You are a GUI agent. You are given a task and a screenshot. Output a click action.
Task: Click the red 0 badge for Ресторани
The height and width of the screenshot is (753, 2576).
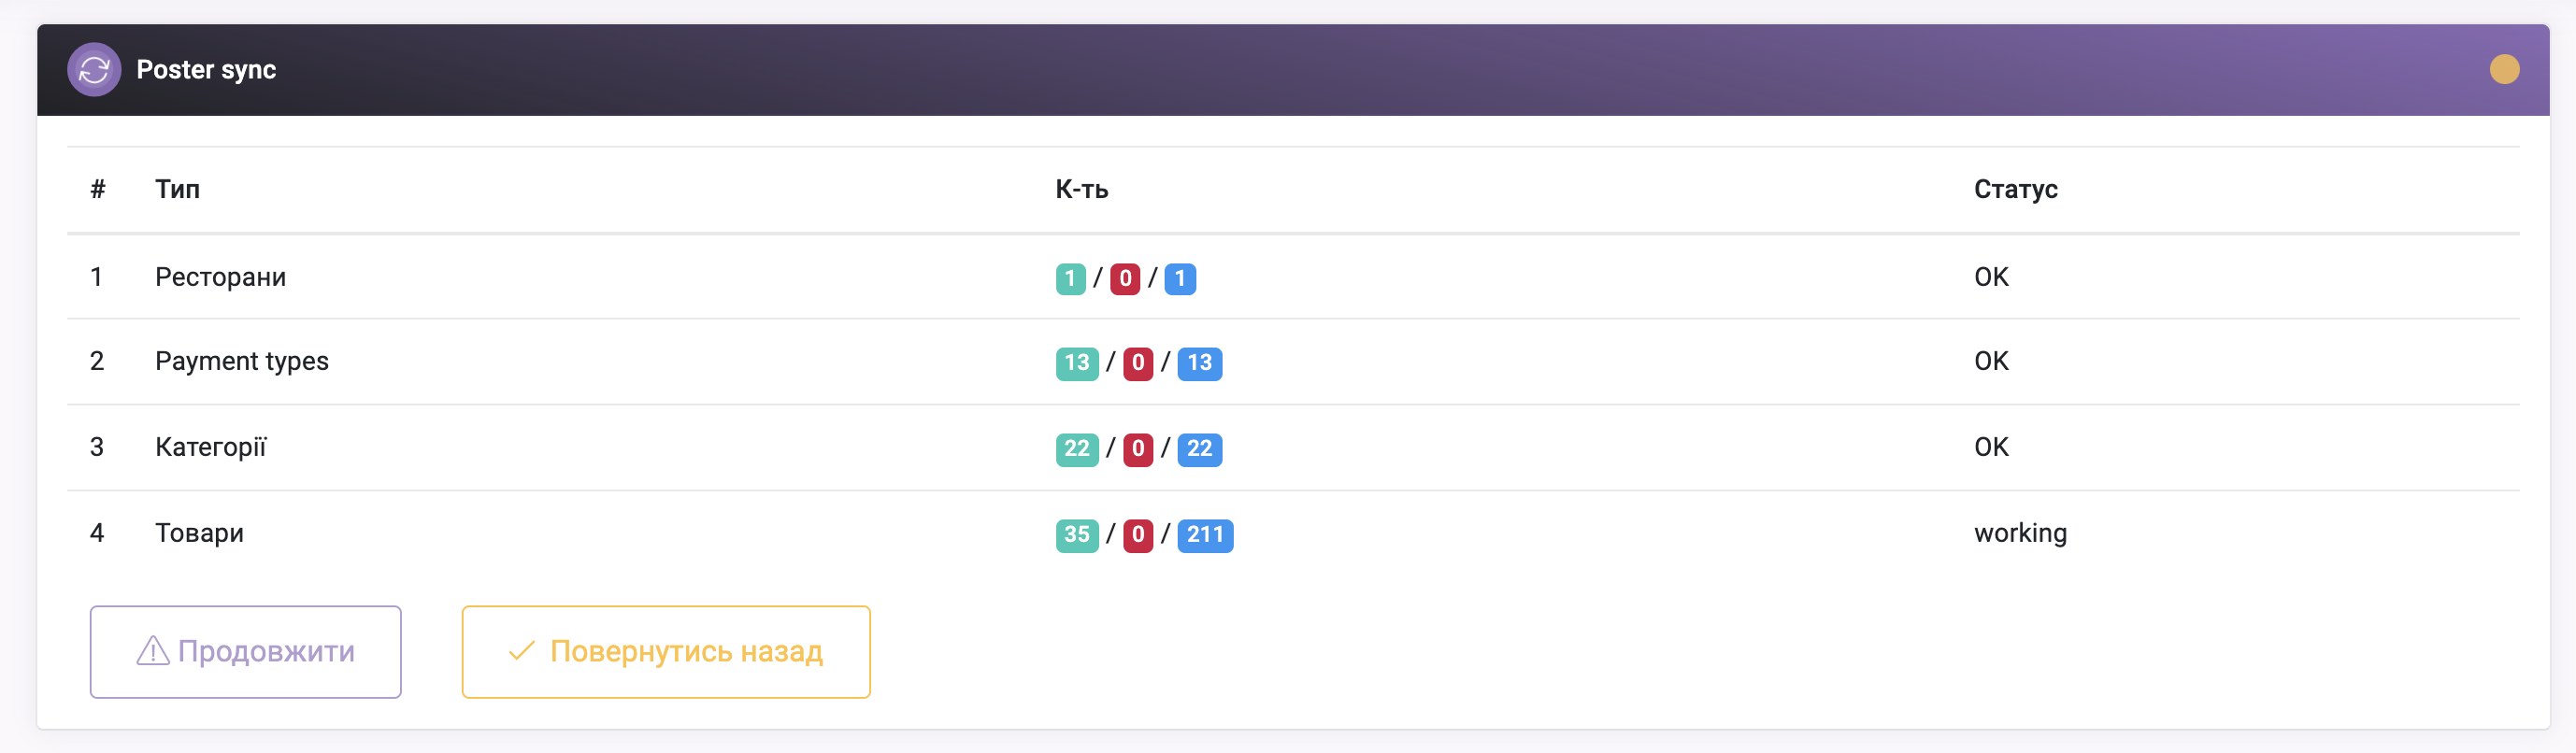point(1125,278)
